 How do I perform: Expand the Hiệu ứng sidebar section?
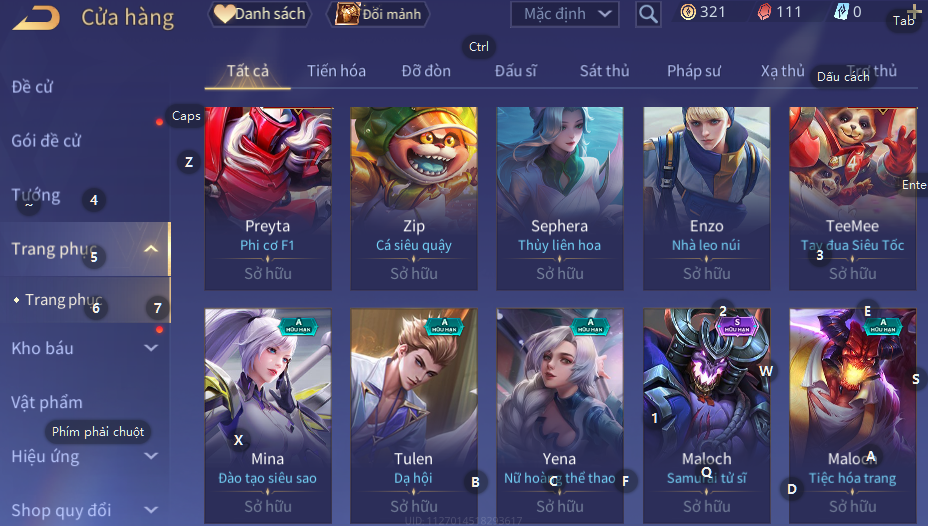pos(152,456)
